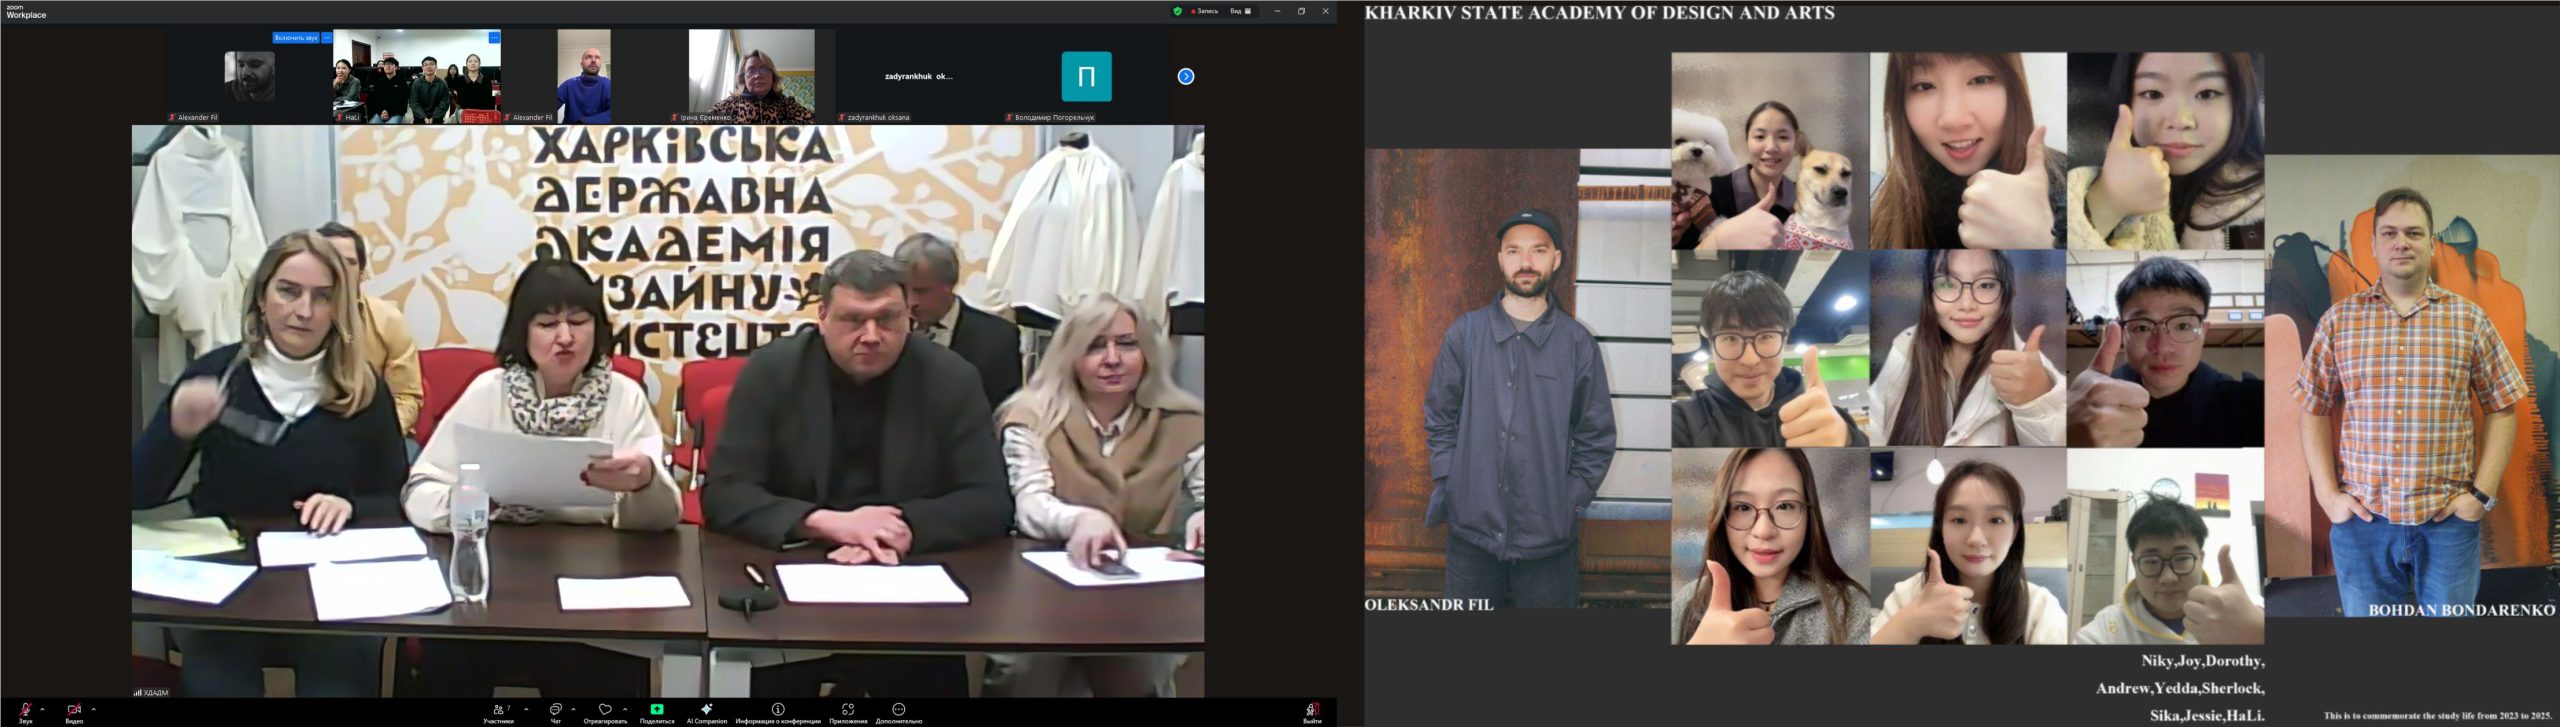Unmute using the Звук microphone icon
Viewport: 2560px width, 727px height.
point(25,710)
